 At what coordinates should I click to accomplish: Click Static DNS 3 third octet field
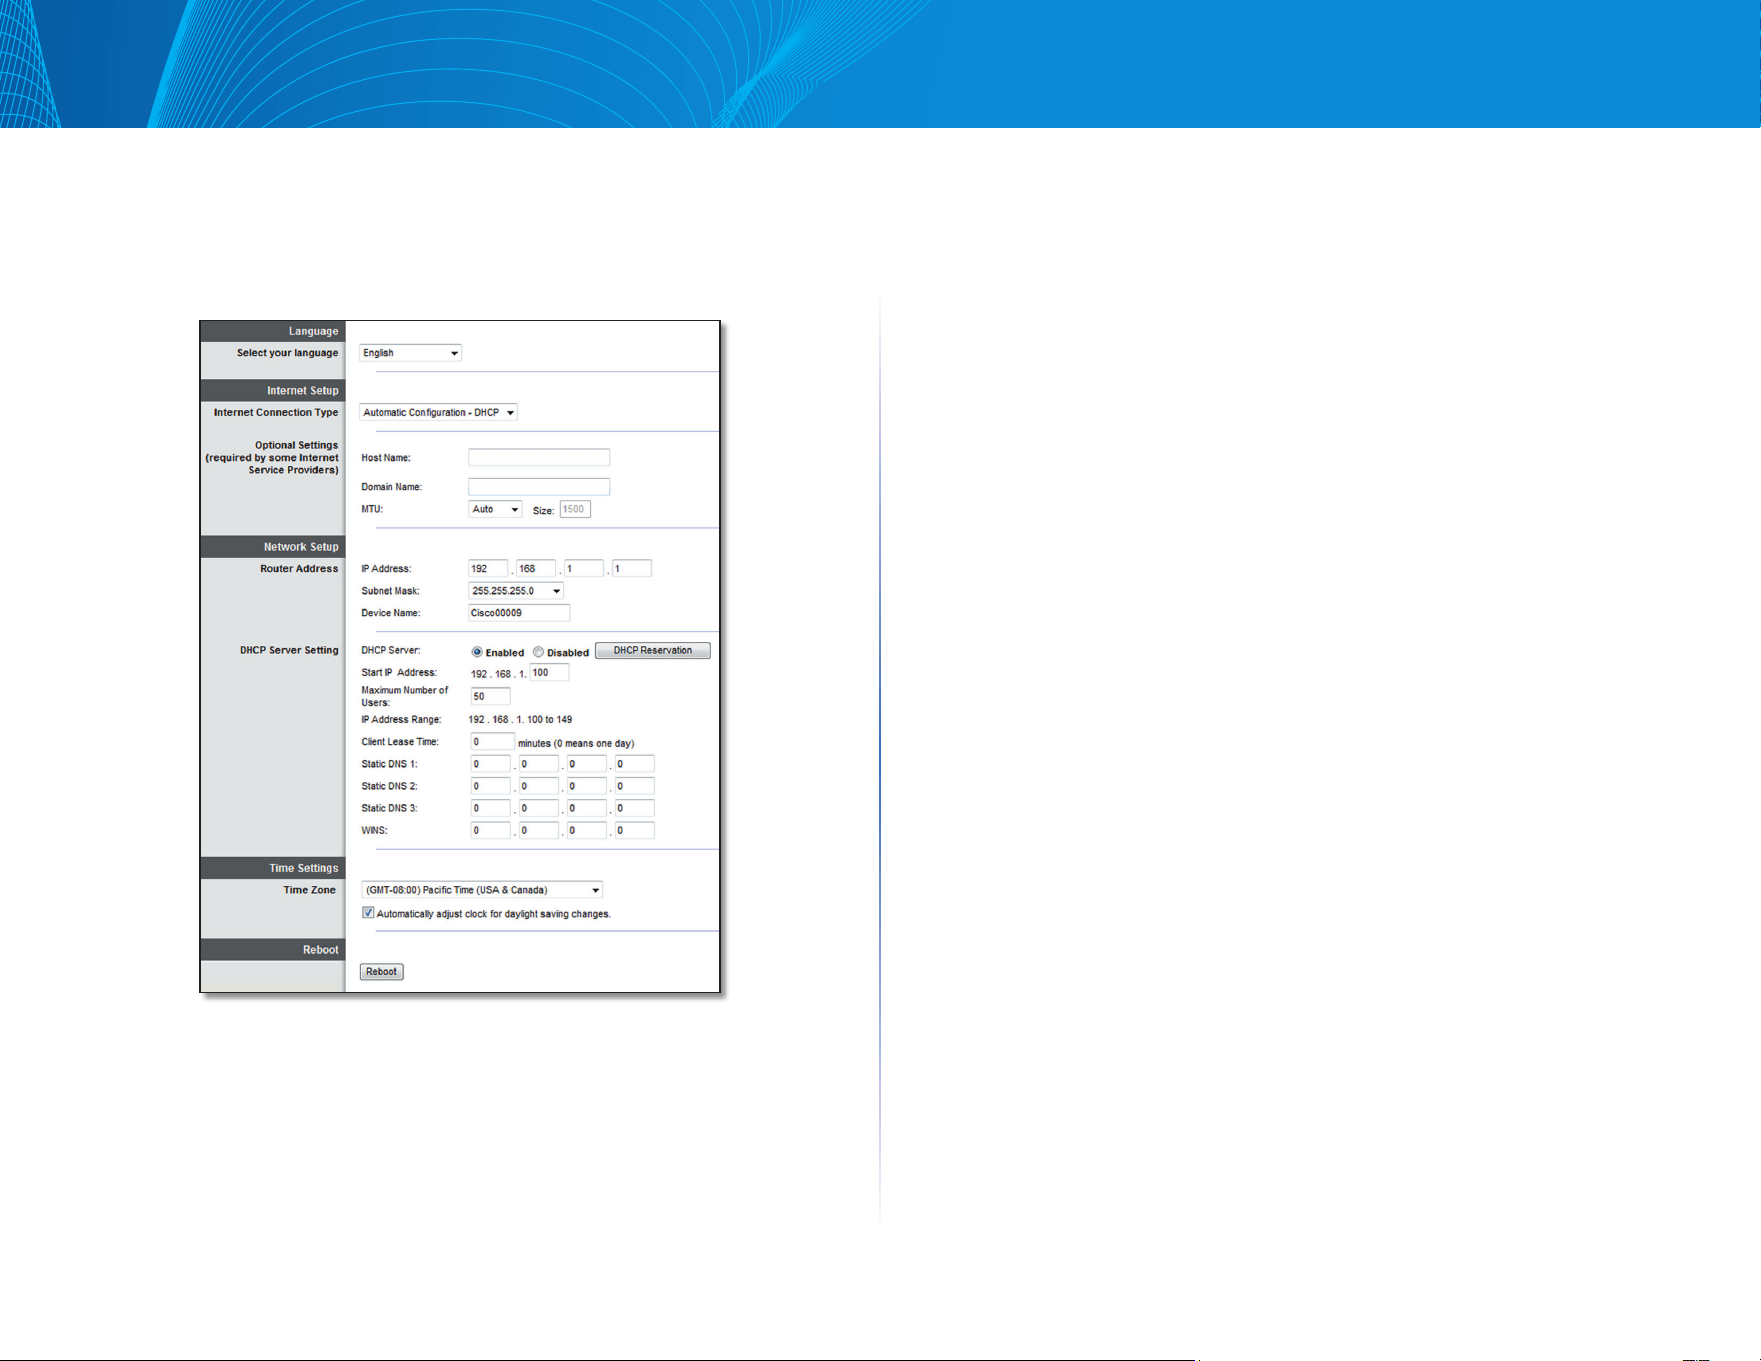[x=587, y=808]
